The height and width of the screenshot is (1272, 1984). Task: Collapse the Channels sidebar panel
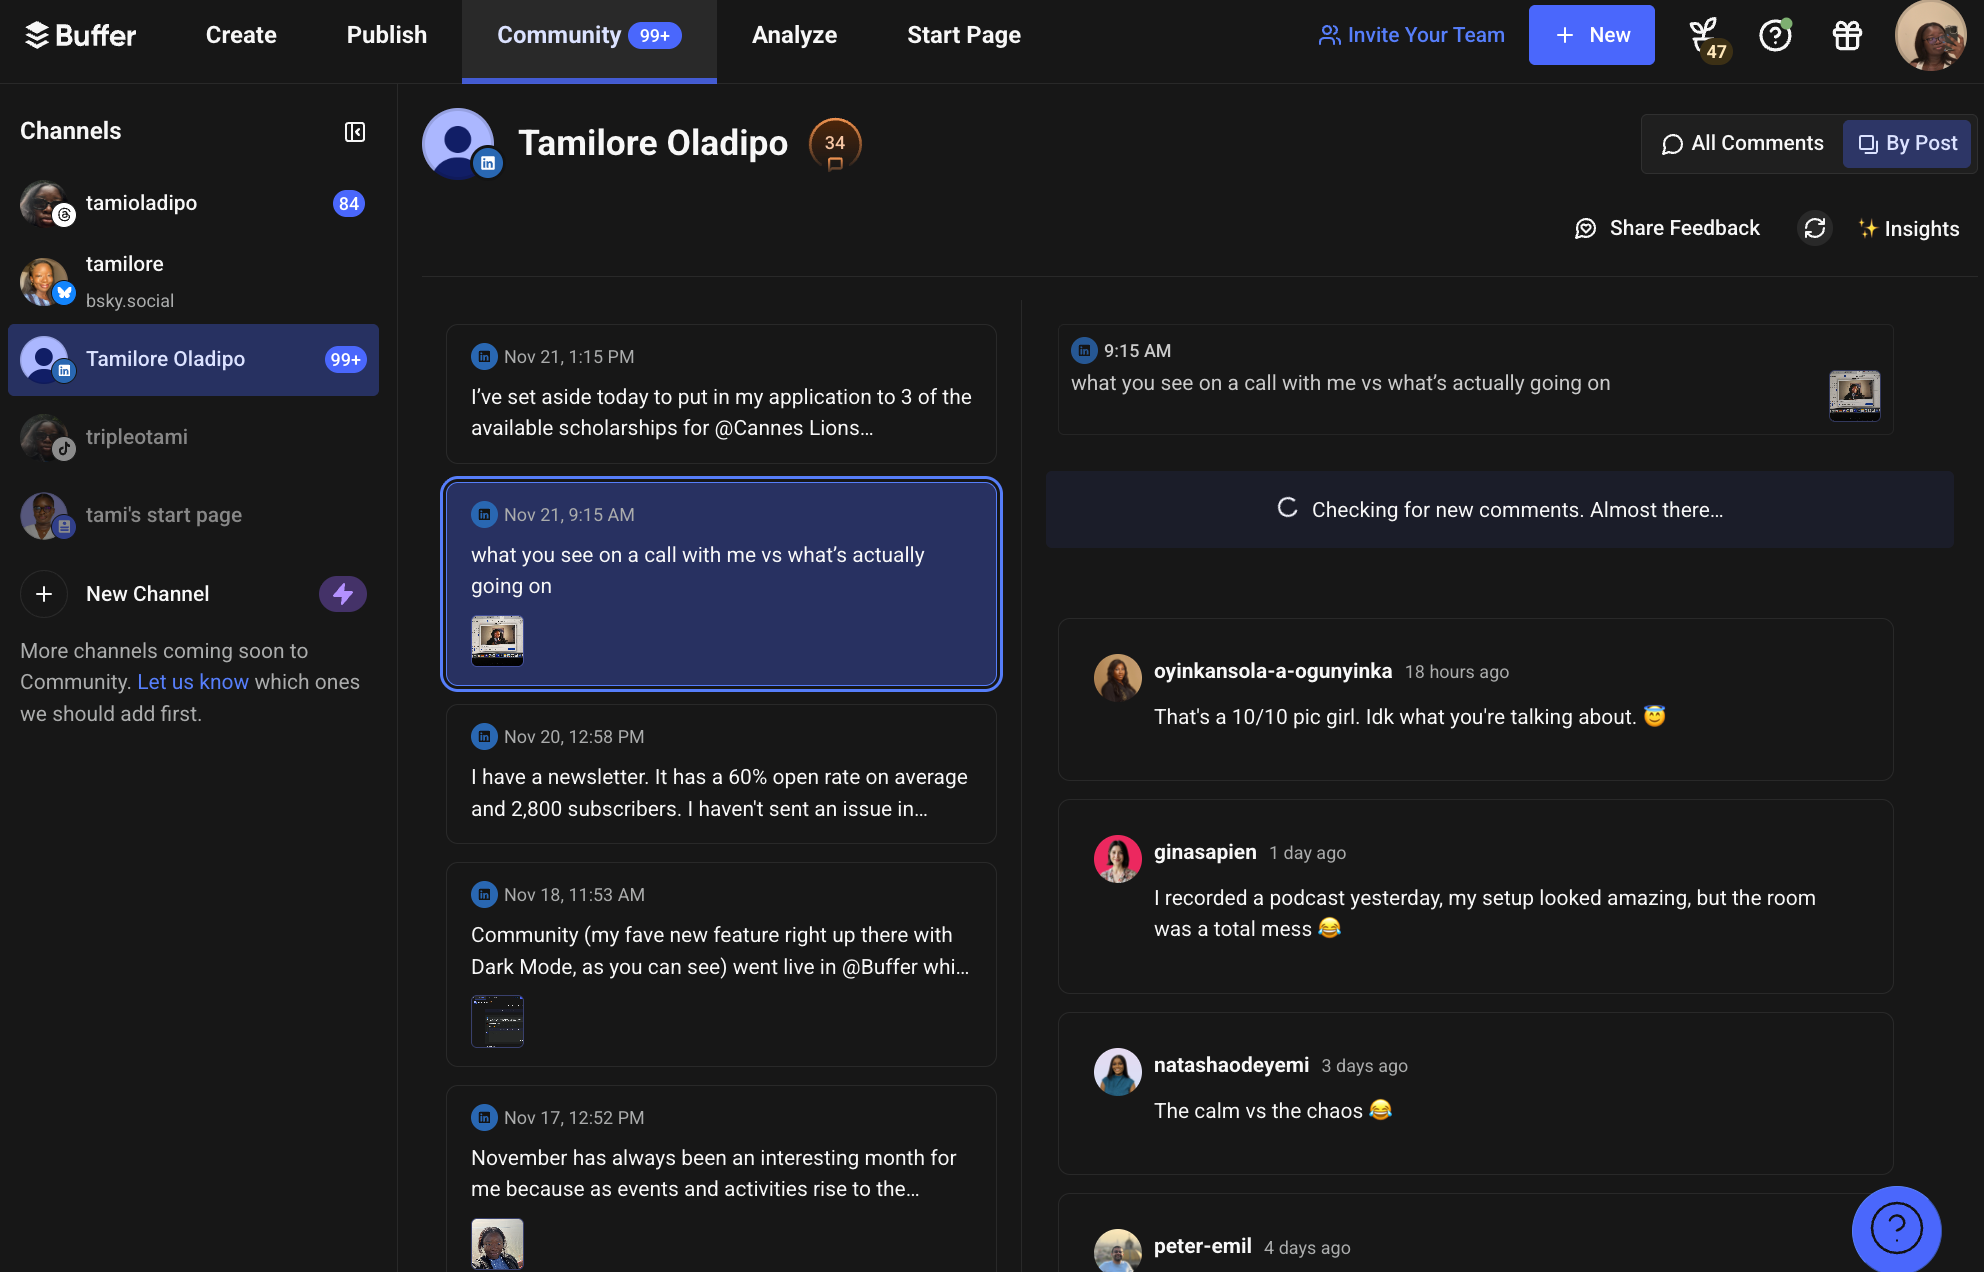355,132
